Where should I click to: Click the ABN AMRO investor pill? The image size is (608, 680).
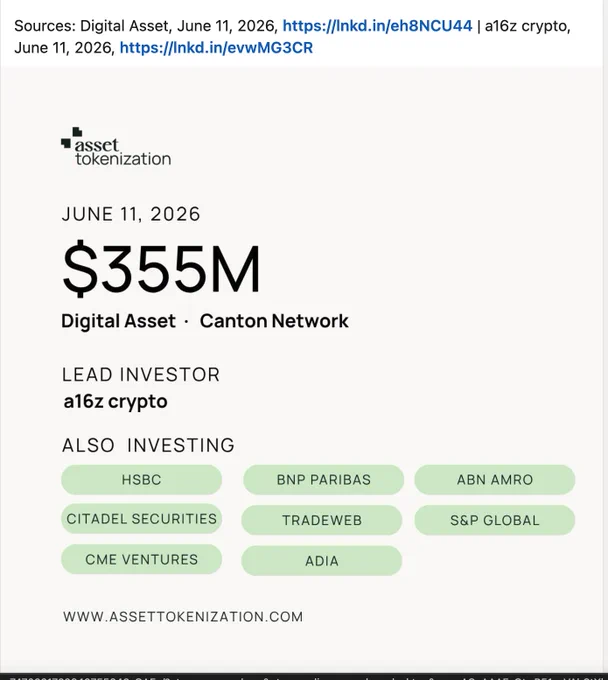tap(495, 480)
